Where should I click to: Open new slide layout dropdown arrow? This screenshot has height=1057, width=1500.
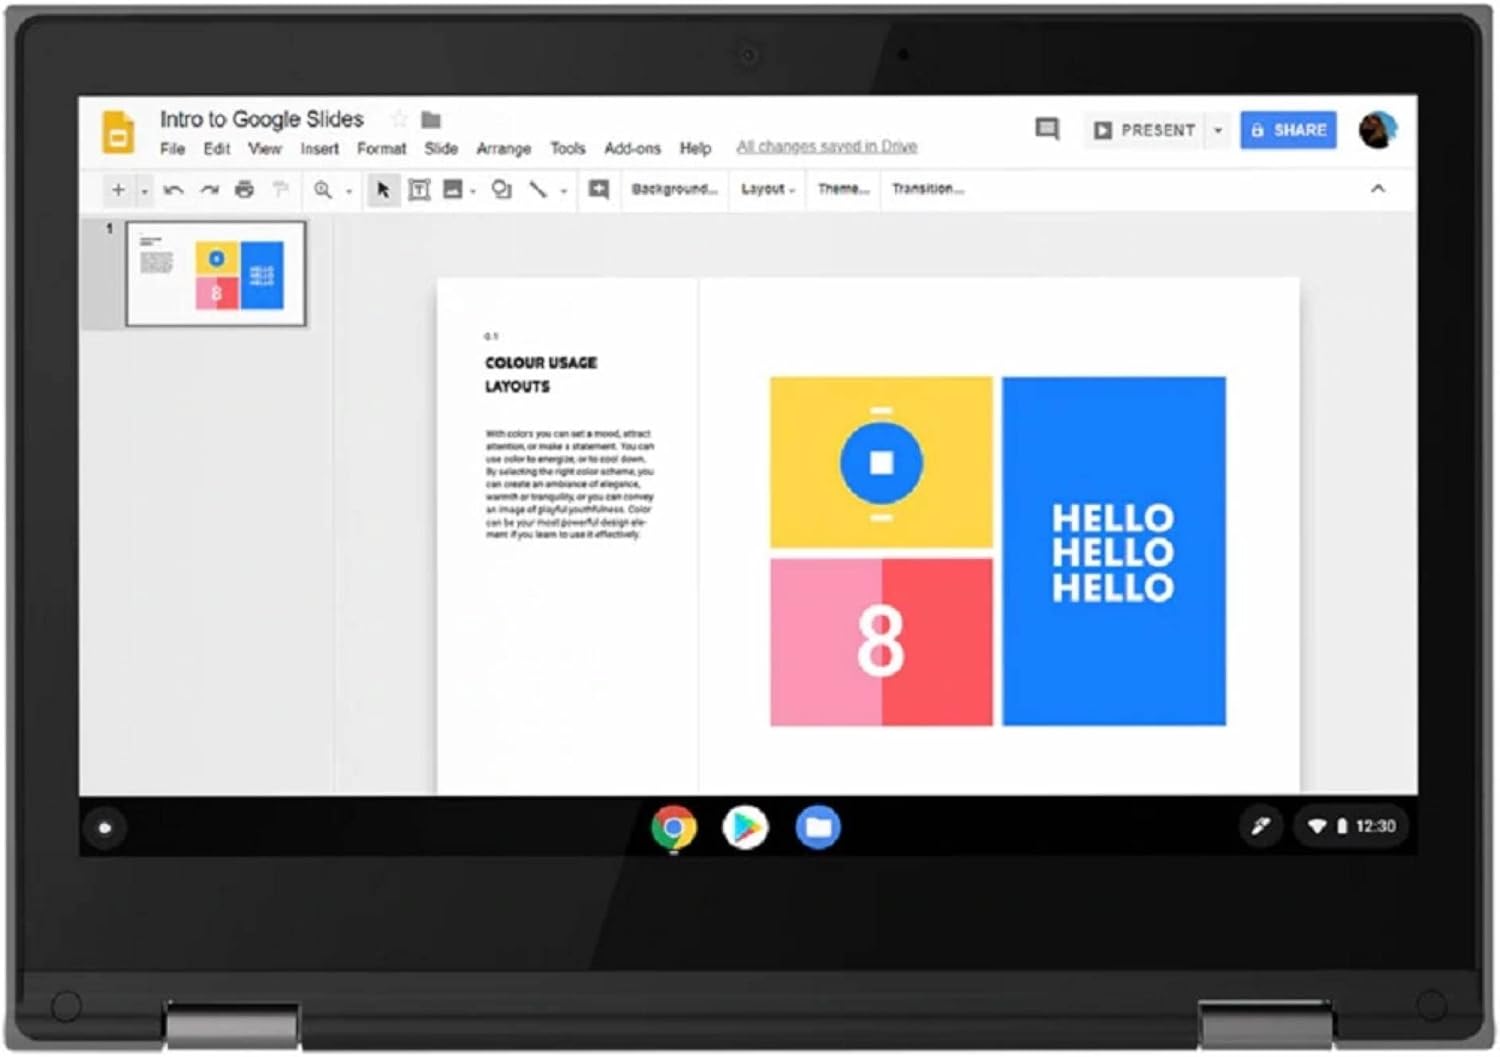[144, 190]
